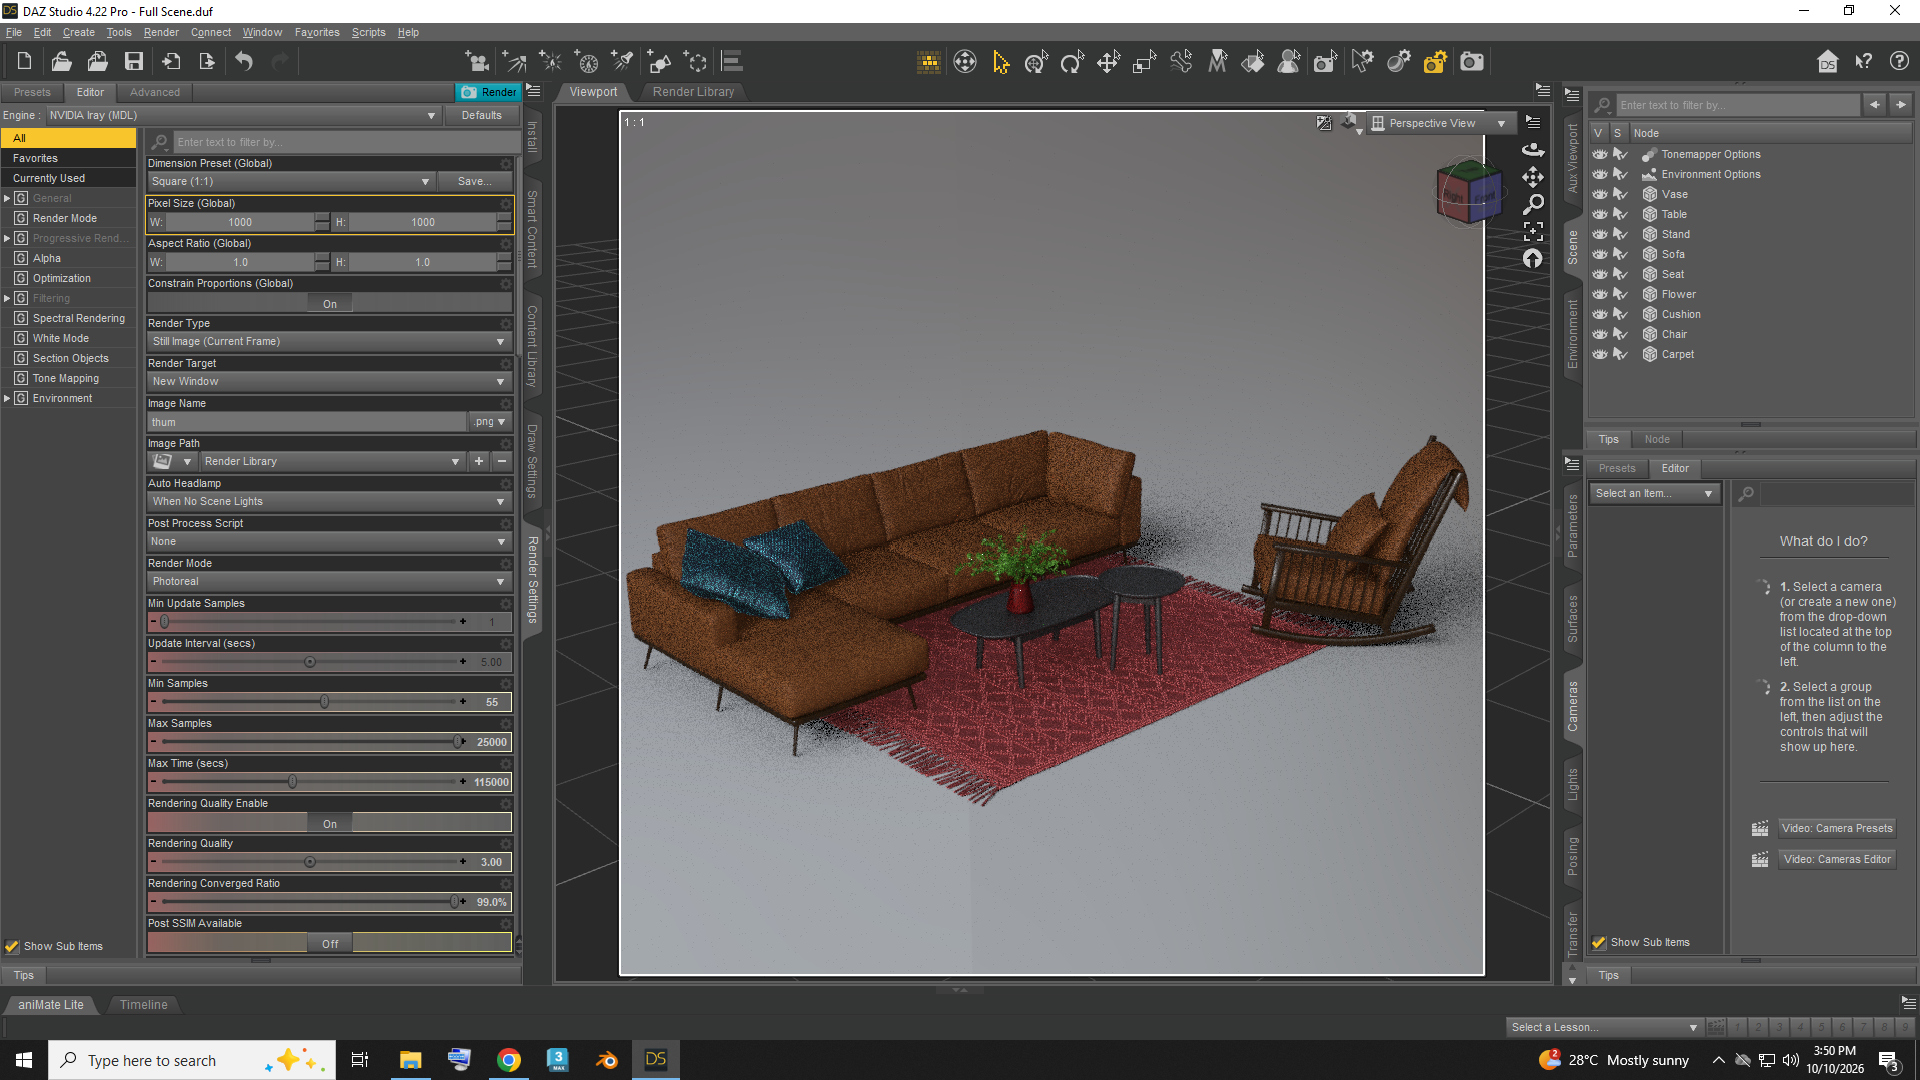Open the Render Mode Photoreal dropdown
This screenshot has width=1920, height=1080.
(x=329, y=581)
